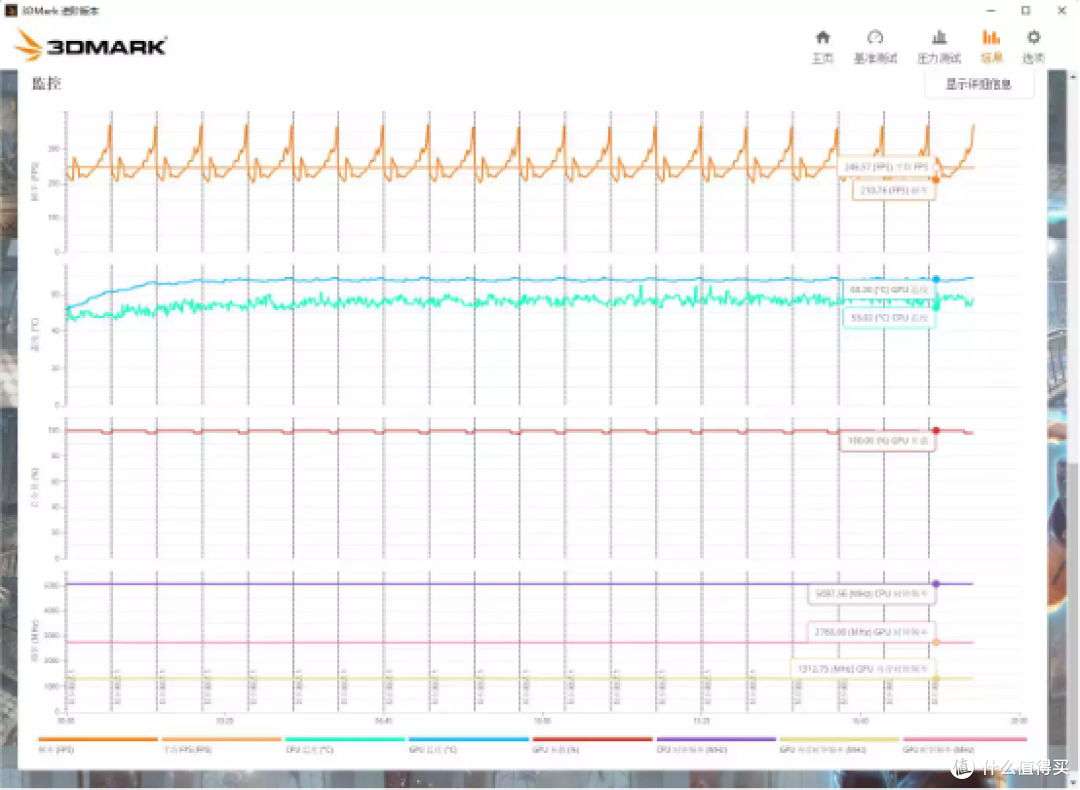Click the 210.76 (FPS) frame rate tooltip
The width and height of the screenshot is (1080, 790).
894,190
